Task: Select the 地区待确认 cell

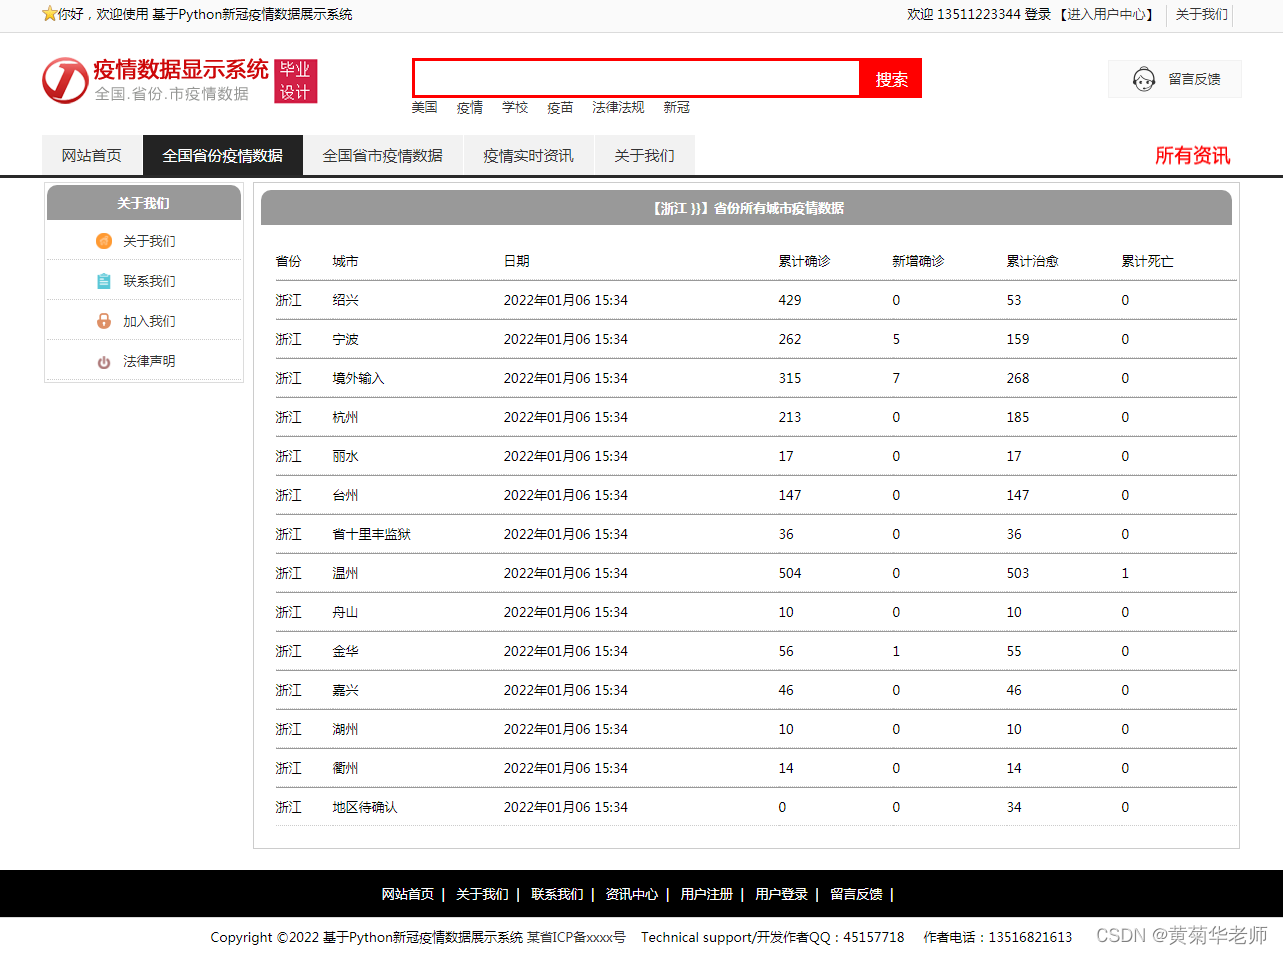Action: pyautogui.click(x=365, y=807)
